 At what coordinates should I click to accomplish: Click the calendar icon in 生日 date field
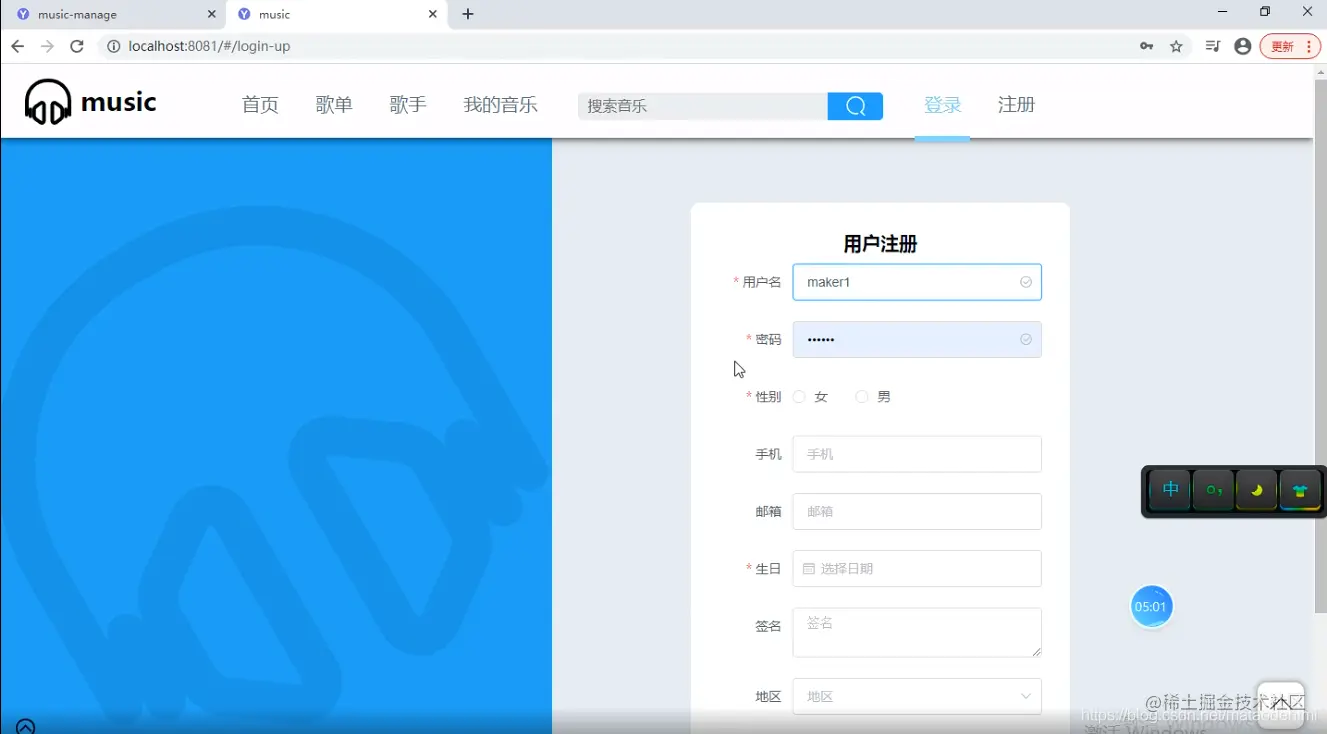(x=809, y=568)
